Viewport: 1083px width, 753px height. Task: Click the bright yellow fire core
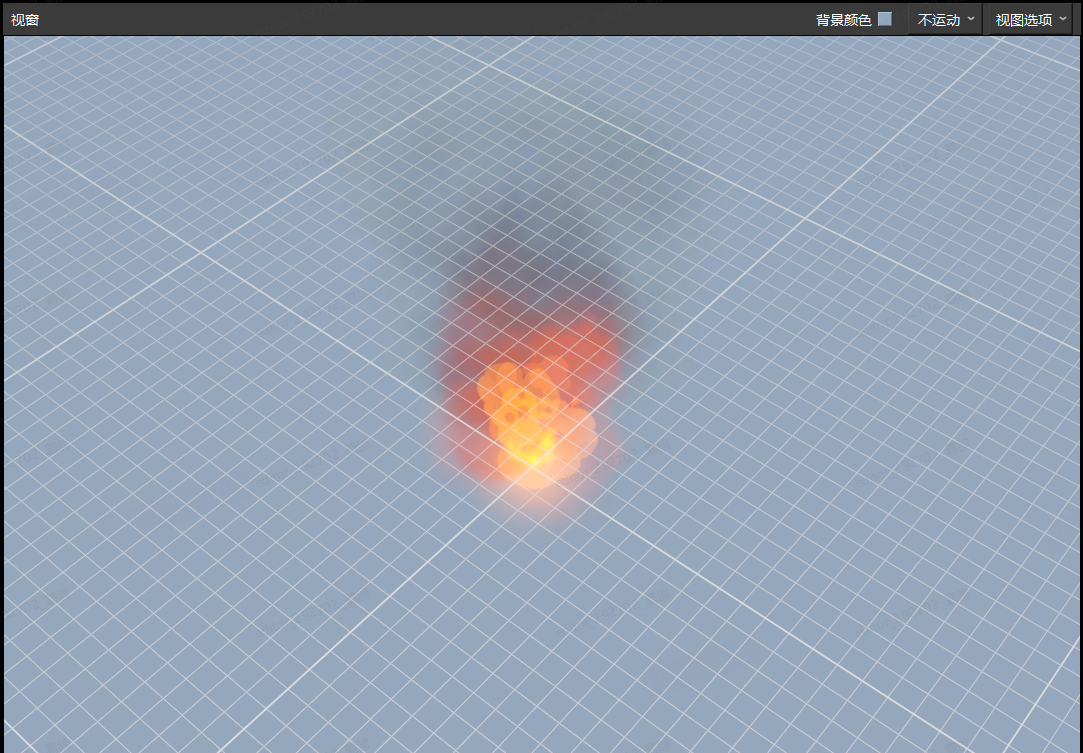pyautogui.click(x=535, y=450)
